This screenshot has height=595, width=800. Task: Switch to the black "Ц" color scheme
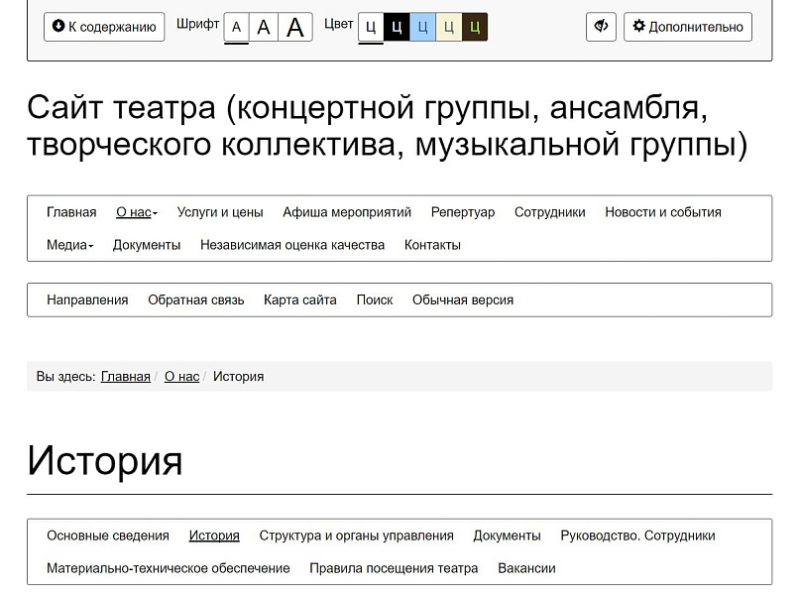pos(396,27)
